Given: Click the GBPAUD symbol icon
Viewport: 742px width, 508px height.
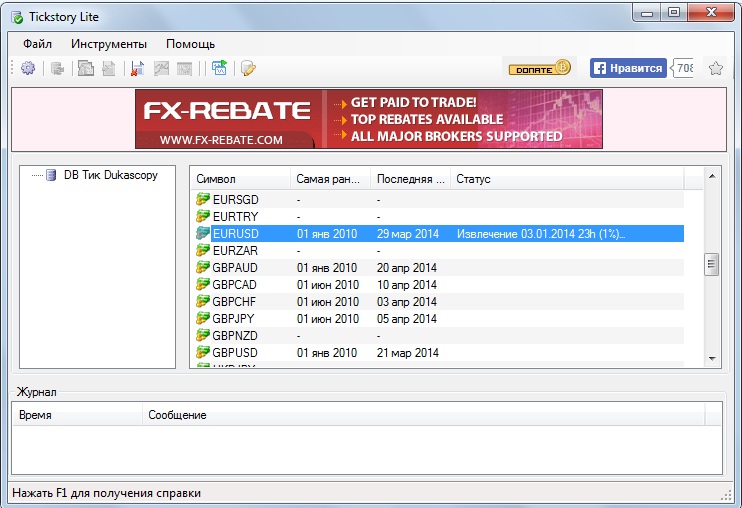Looking at the screenshot, I should tap(203, 267).
